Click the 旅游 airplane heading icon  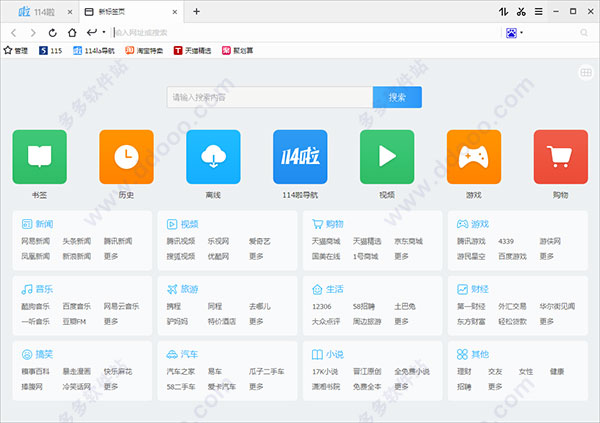tap(172, 289)
